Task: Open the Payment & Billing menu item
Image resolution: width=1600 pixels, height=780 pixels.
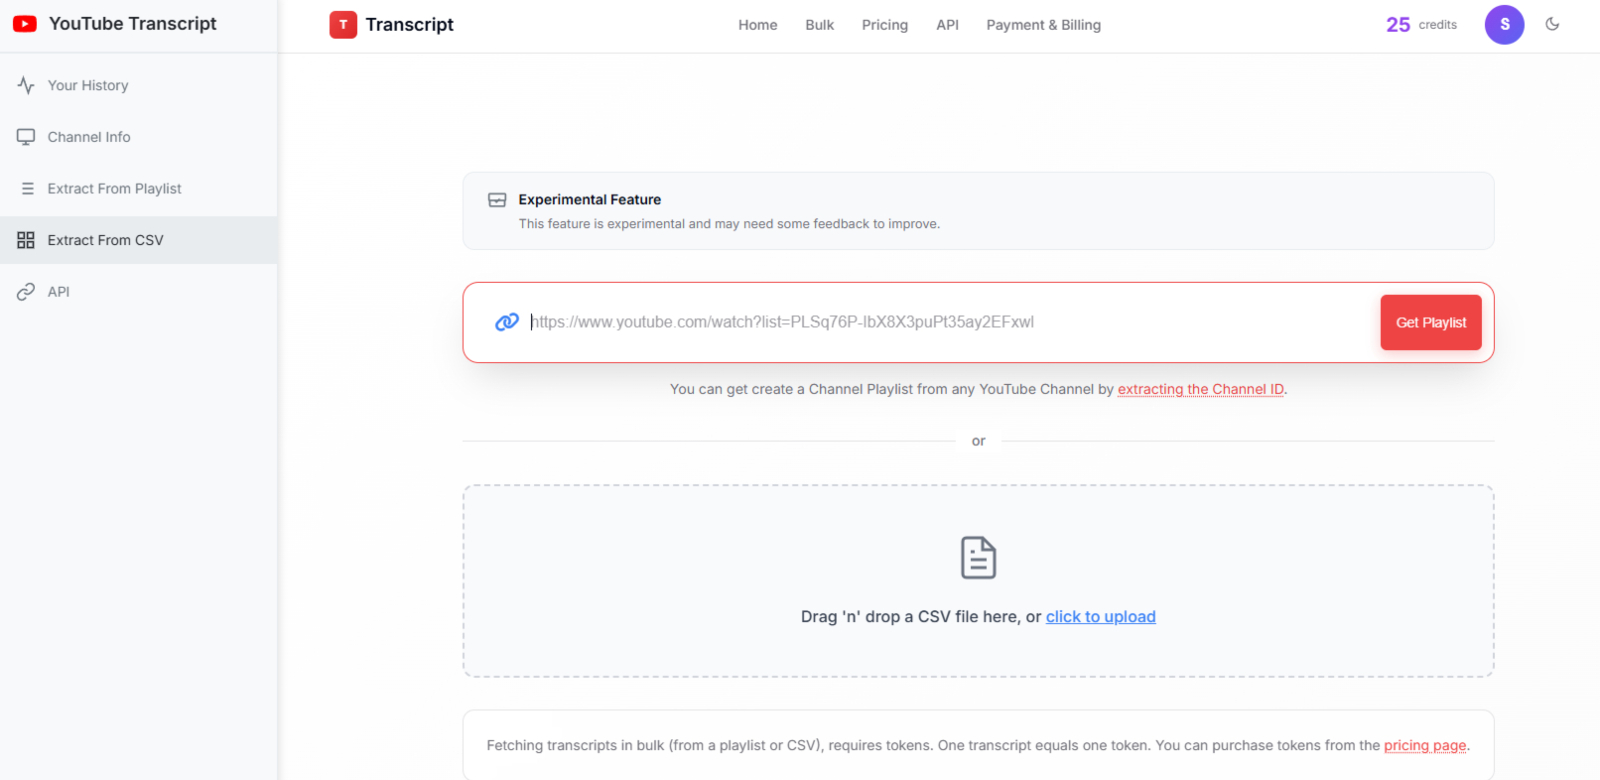Action: [1042, 24]
